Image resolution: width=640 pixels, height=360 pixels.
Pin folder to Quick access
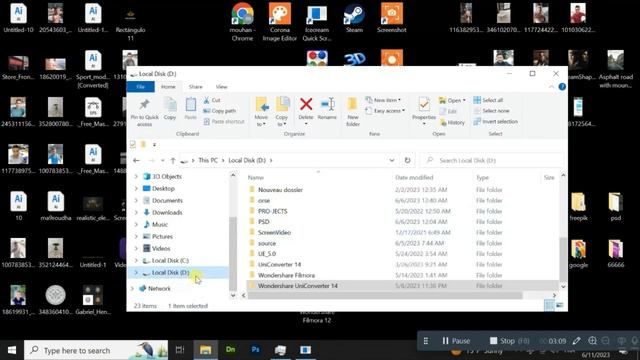coord(144,112)
